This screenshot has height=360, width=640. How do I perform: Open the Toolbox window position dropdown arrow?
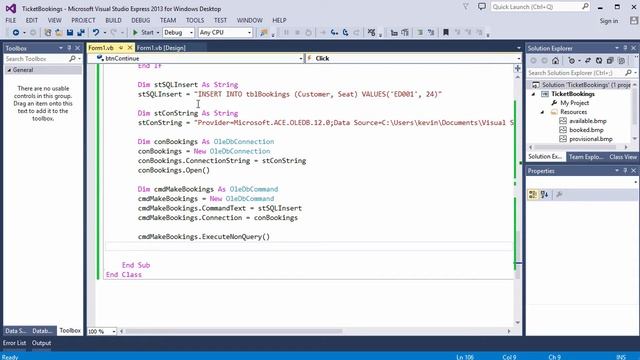tap(61, 48)
